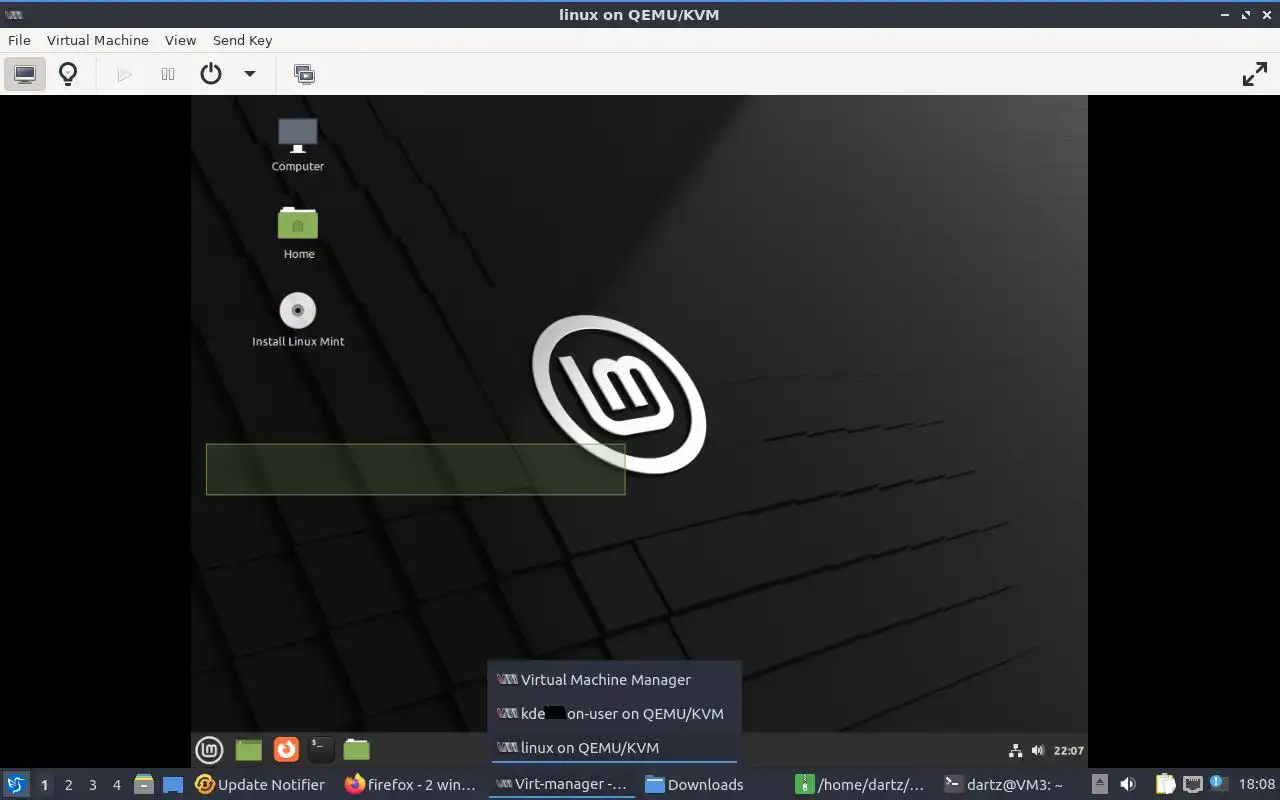Screen dimensions: 1280x800
Task: Show virtual hardware details lightbulb
Action: pos(68,74)
